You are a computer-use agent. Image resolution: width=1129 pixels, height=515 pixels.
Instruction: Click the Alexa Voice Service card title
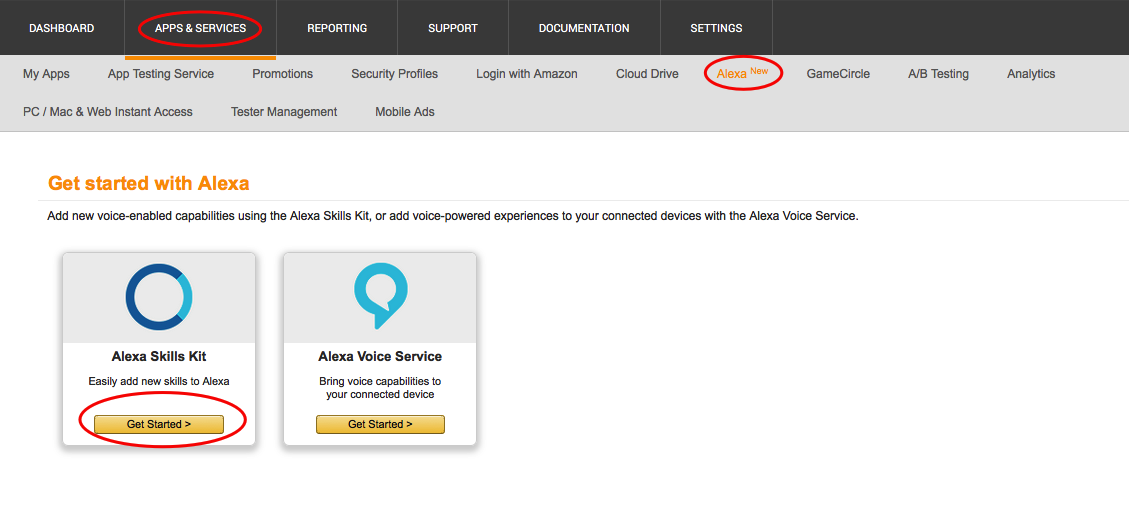[380, 356]
